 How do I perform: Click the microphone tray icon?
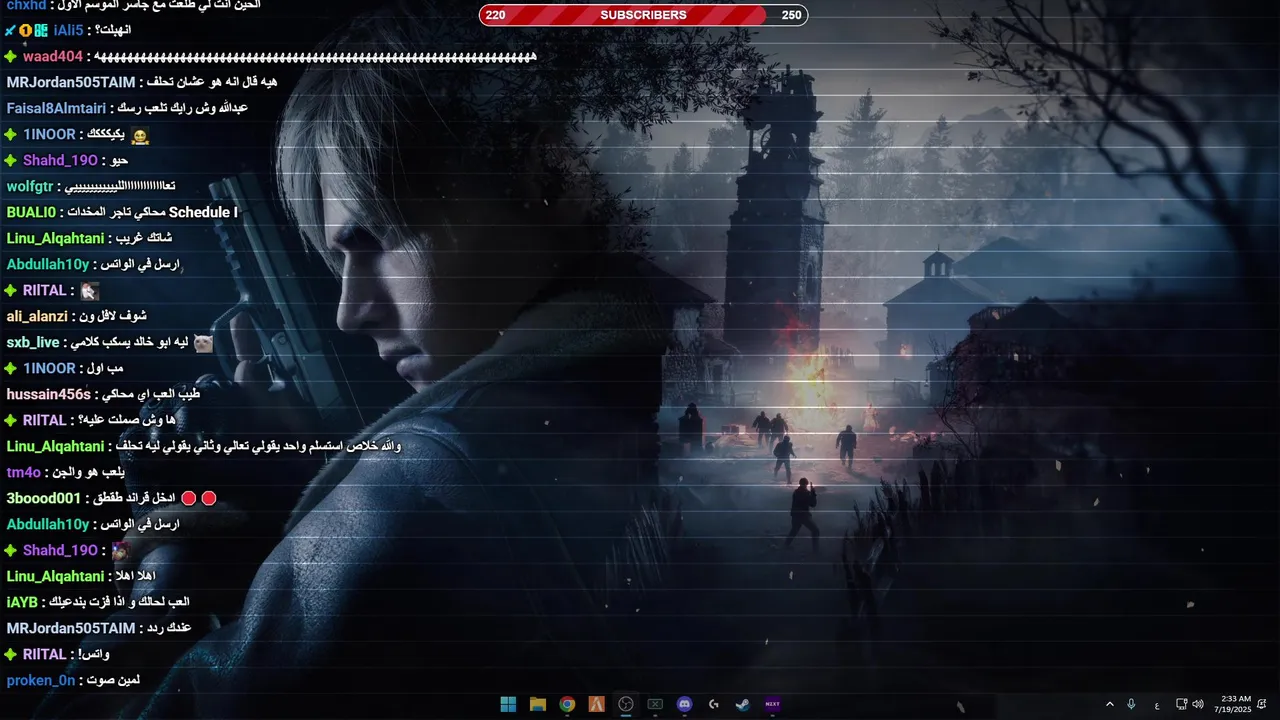(x=1131, y=704)
